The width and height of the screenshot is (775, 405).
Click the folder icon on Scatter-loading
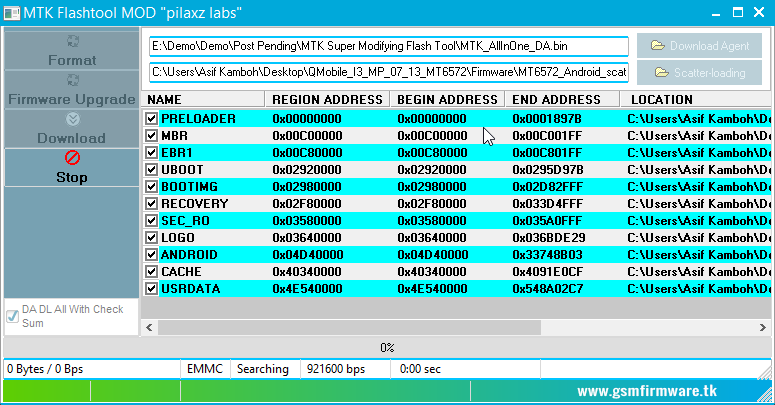[662, 73]
